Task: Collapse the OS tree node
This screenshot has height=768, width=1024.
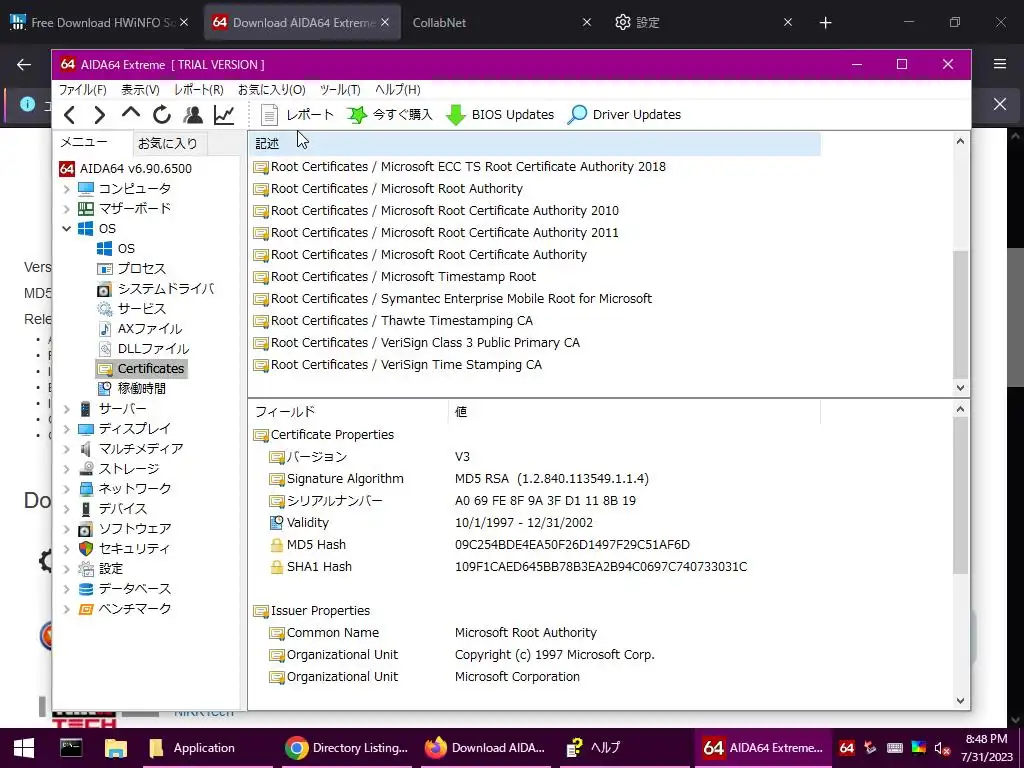Action: tap(66, 229)
